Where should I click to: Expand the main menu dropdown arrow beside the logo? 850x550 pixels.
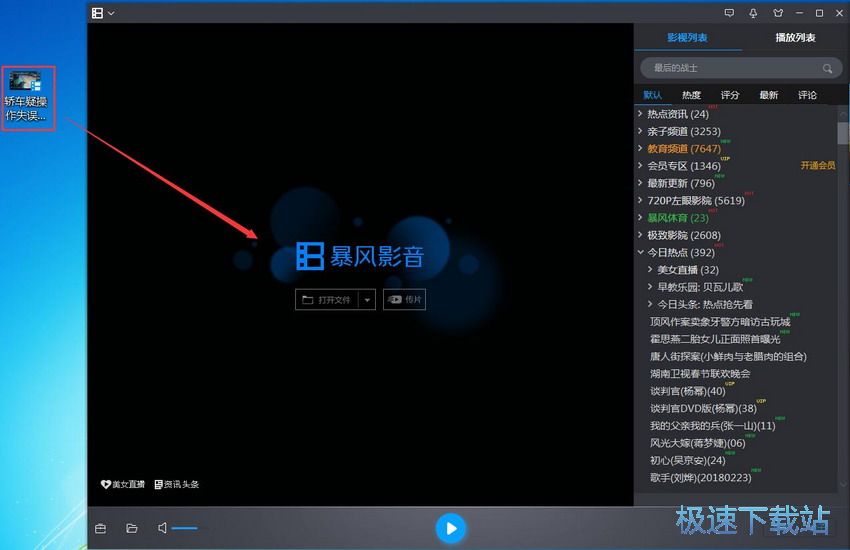[111, 13]
